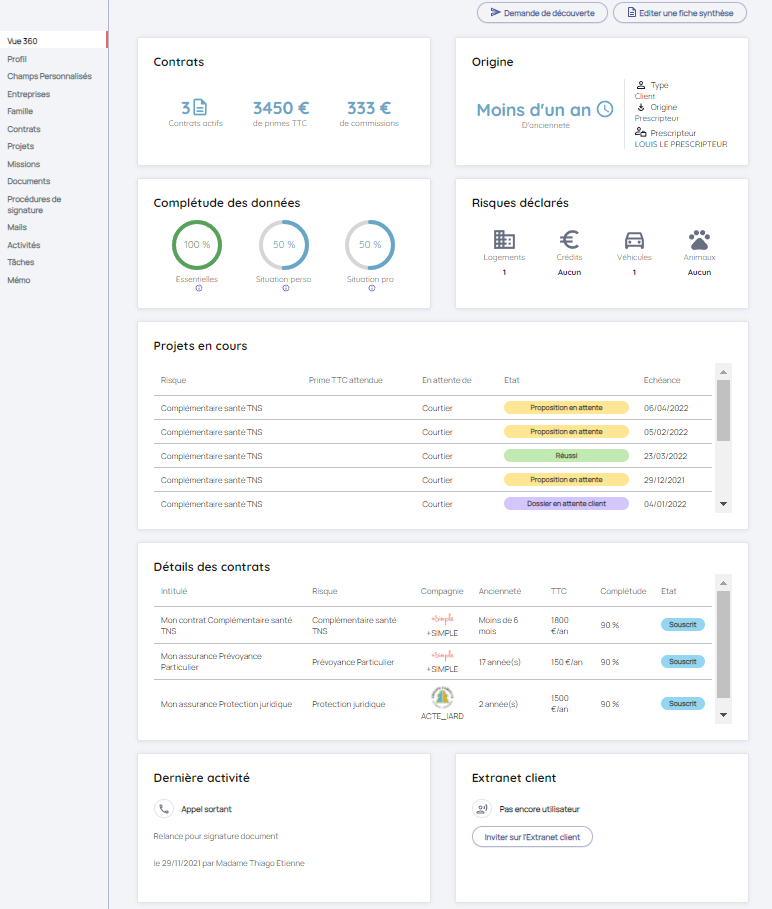Viewport: 772px width, 909px height.
Task: Click the Véhicules car icon
Action: 634,240
